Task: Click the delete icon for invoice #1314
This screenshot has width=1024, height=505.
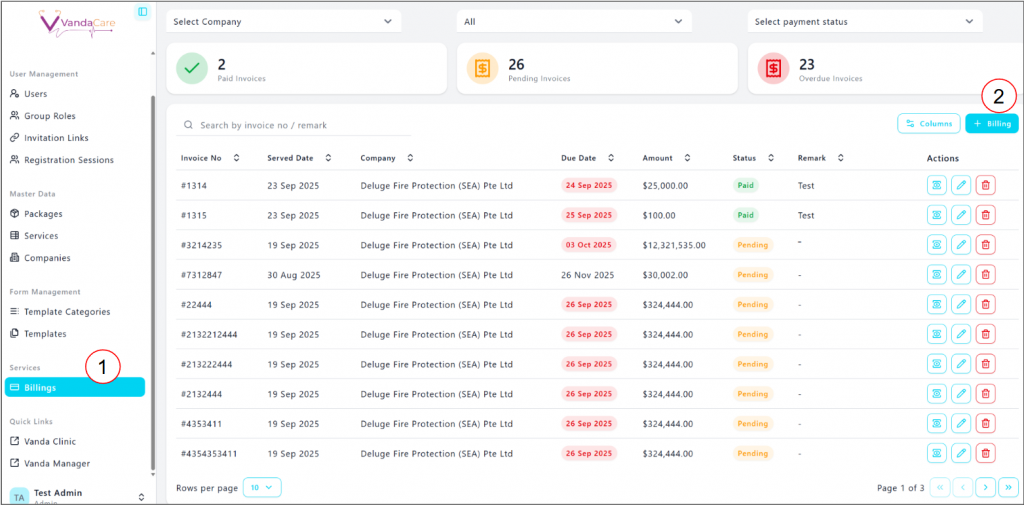Action: point(985,185)
